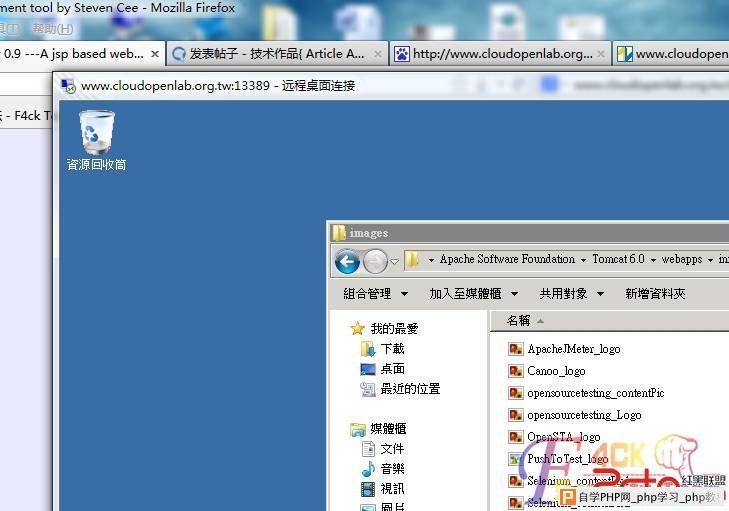Click the folder icon in the explorer address bar
729x511 pixels.
pos(412,259)
